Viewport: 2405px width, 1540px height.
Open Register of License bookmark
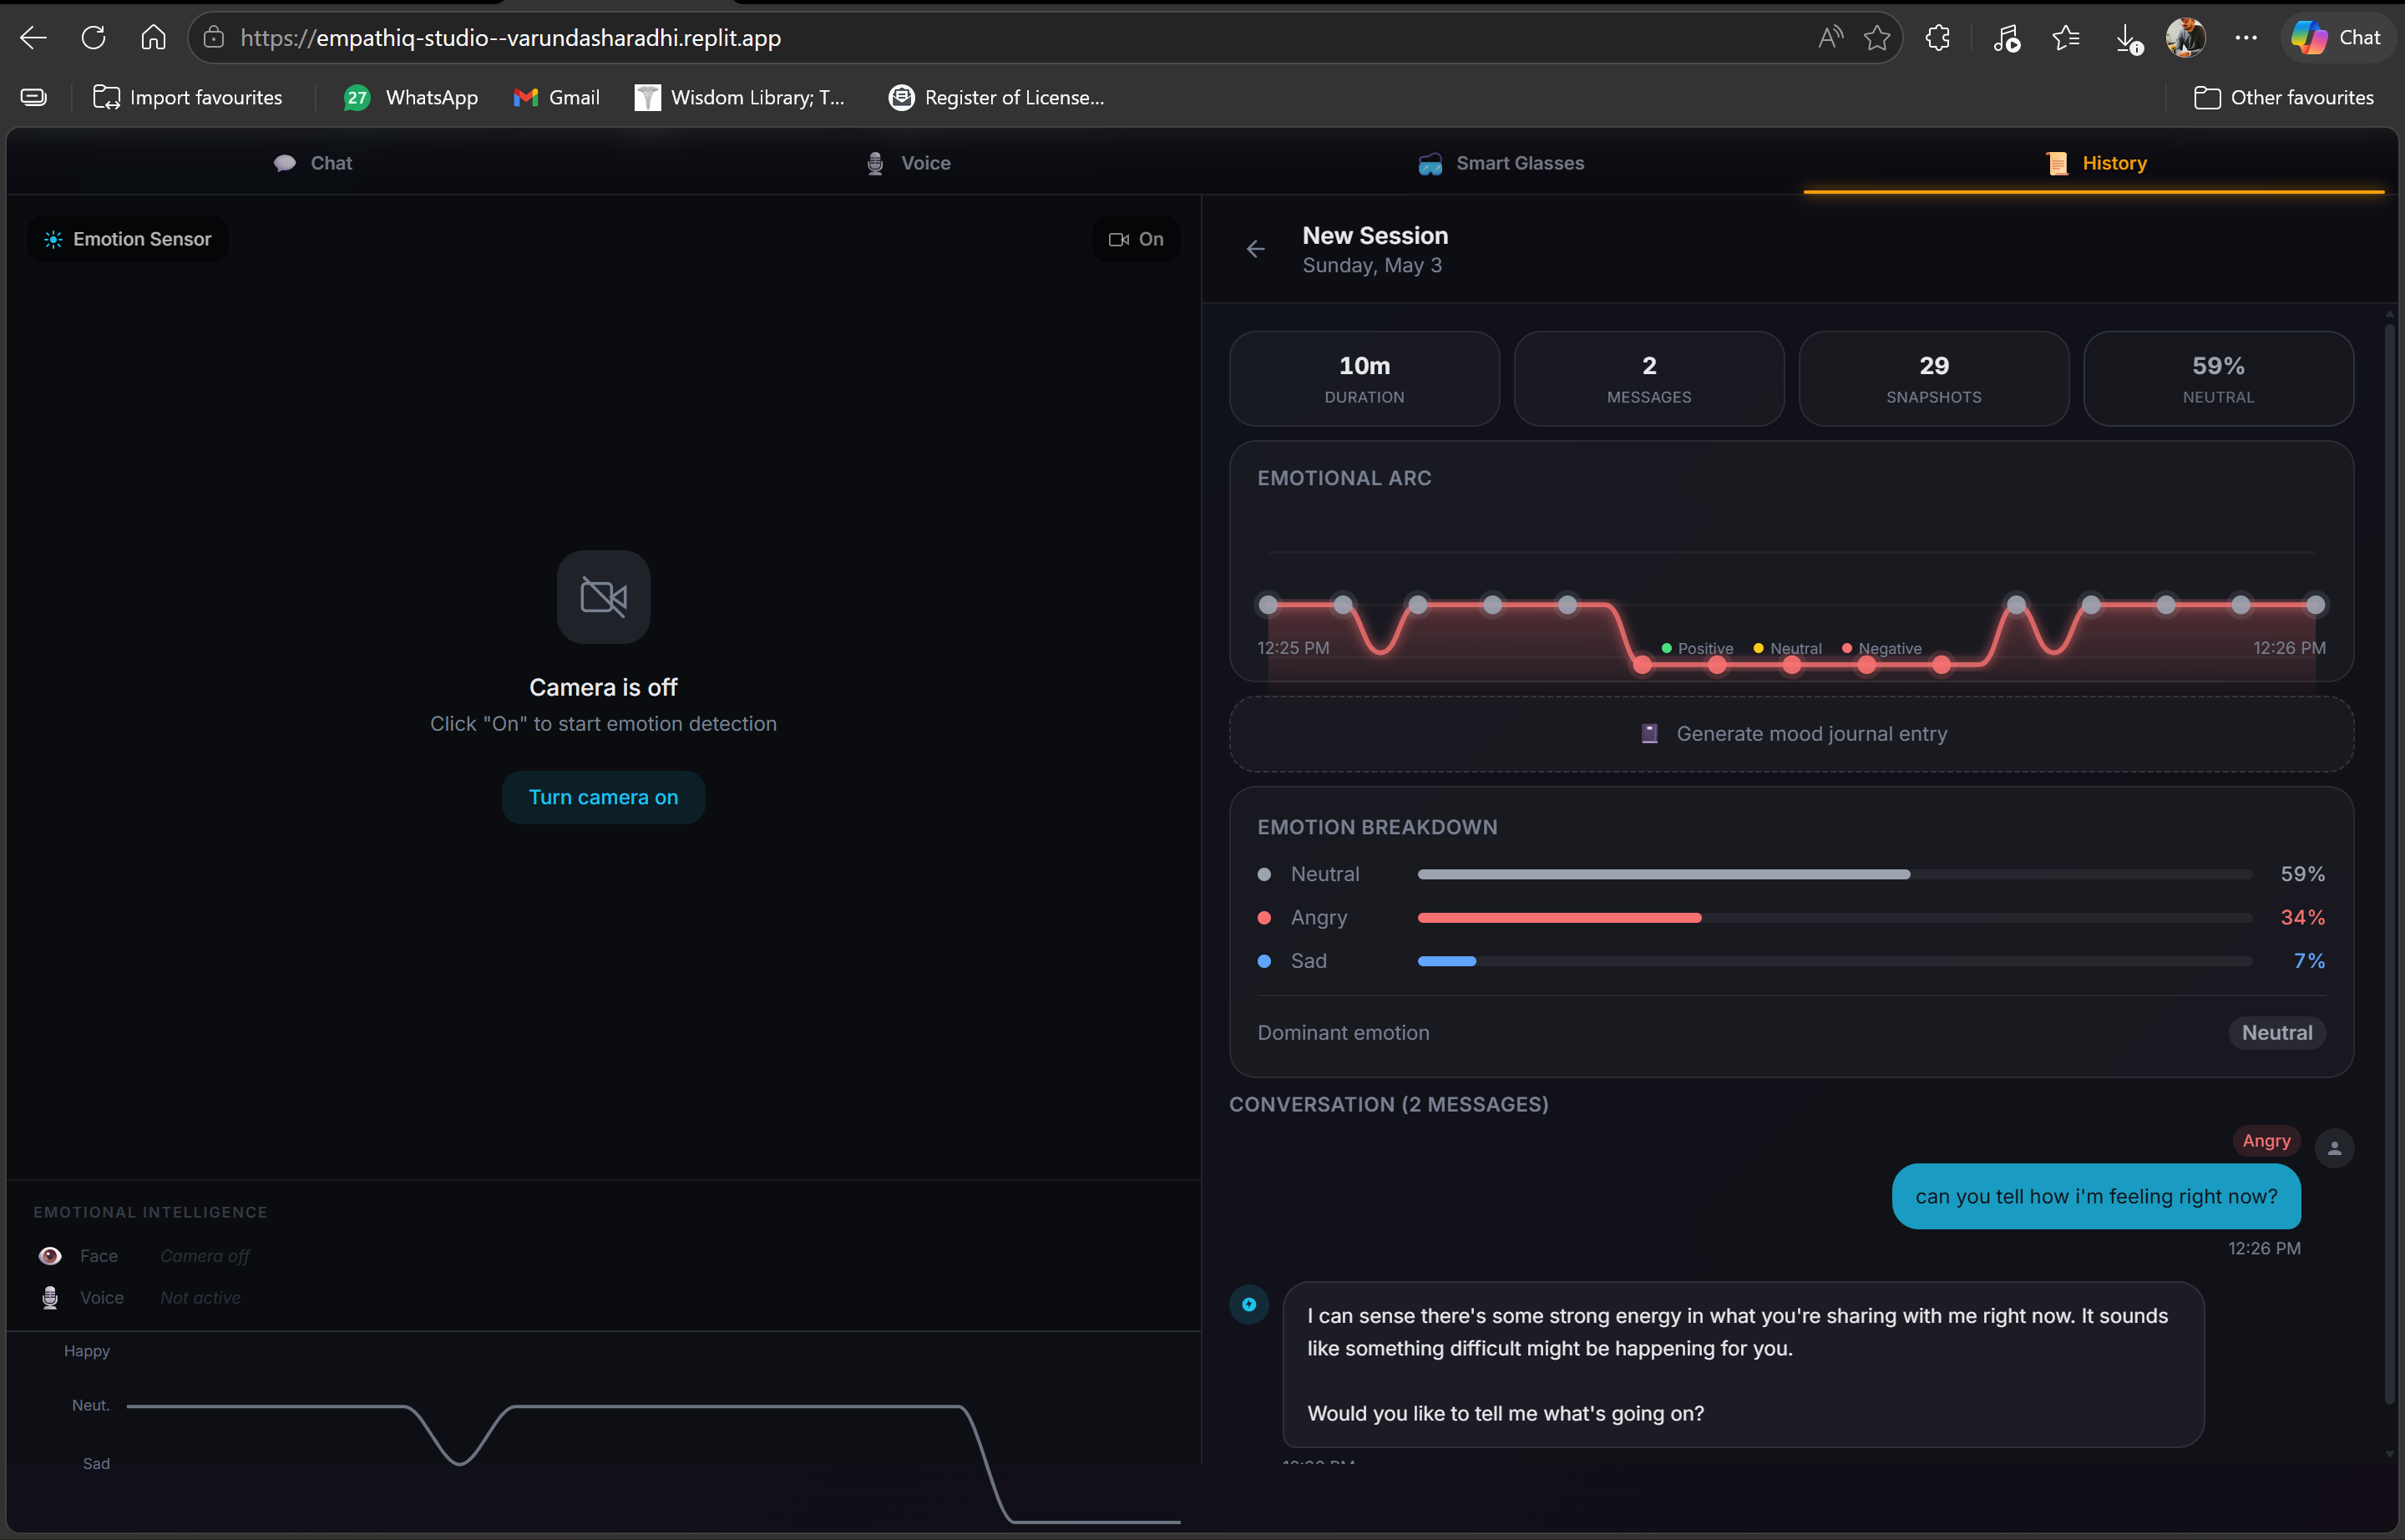(996, 97)
